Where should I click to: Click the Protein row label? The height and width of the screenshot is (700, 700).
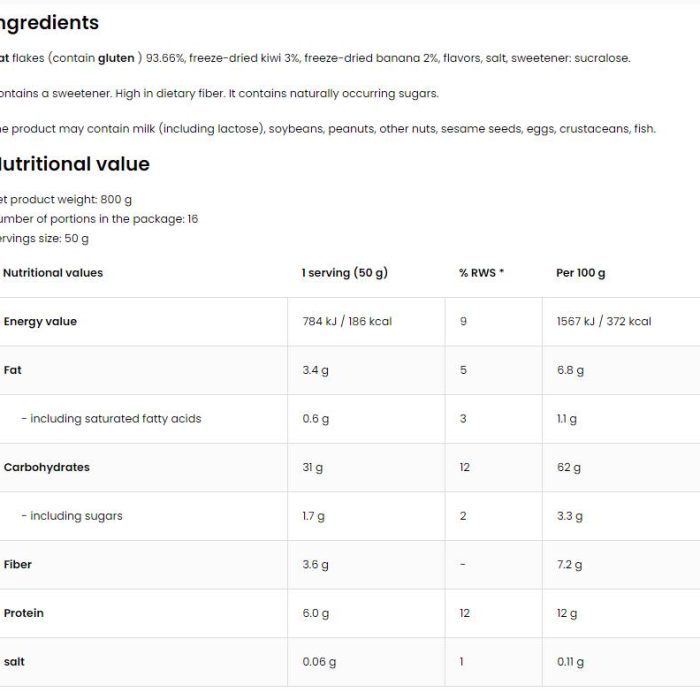pos(24,613)
